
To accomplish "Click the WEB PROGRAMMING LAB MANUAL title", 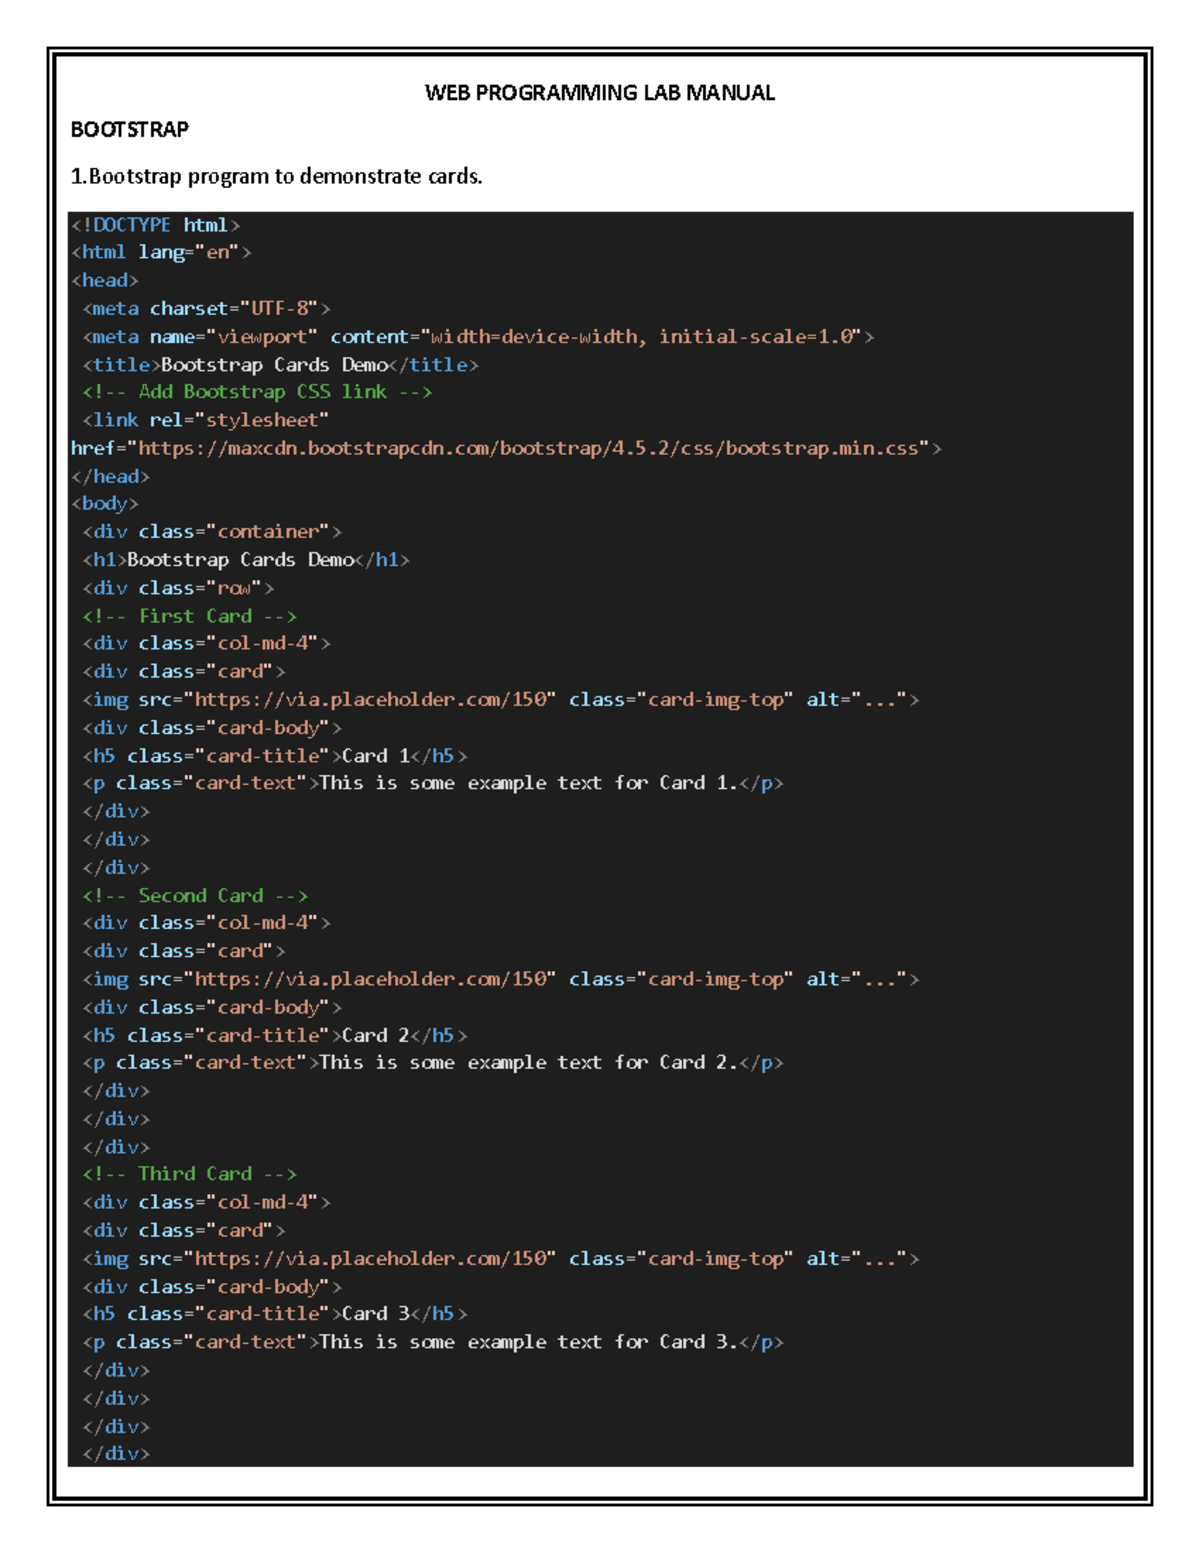I will click(x=599, y=93).
